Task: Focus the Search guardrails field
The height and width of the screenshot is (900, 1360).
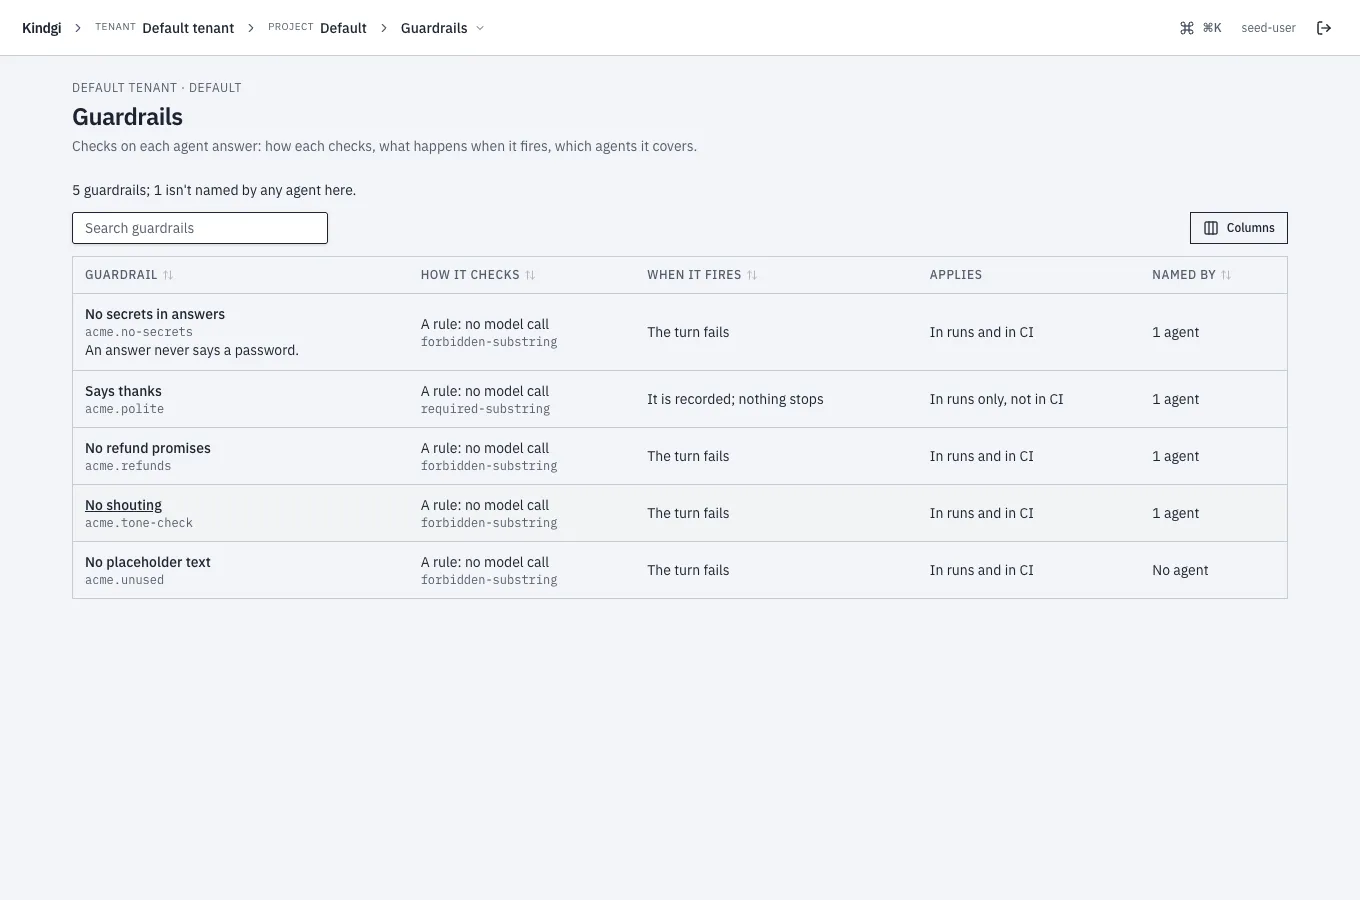Action: (200, 228)
